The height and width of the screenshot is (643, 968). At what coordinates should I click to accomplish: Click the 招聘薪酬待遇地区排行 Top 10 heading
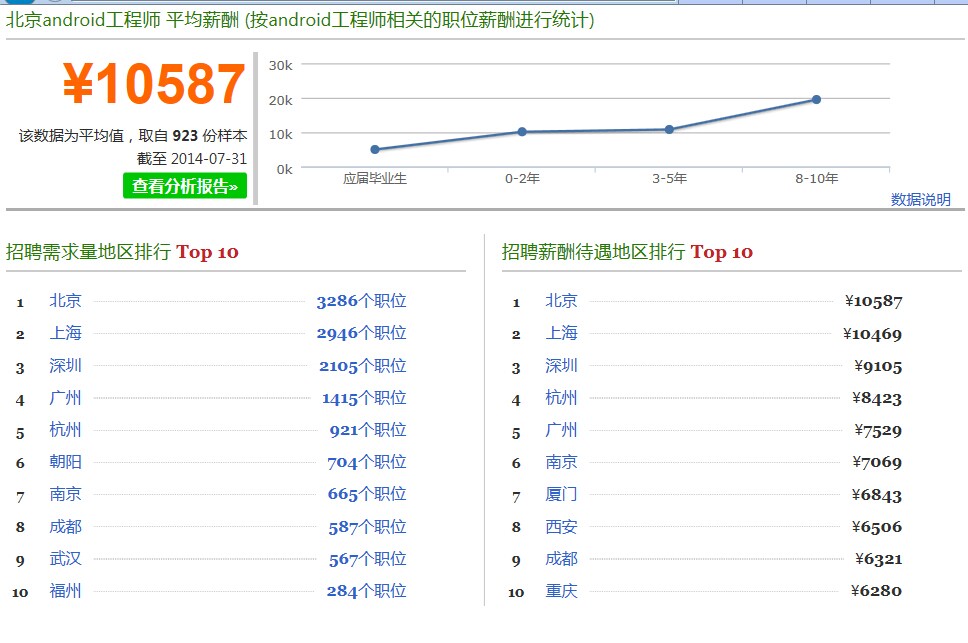627,252
